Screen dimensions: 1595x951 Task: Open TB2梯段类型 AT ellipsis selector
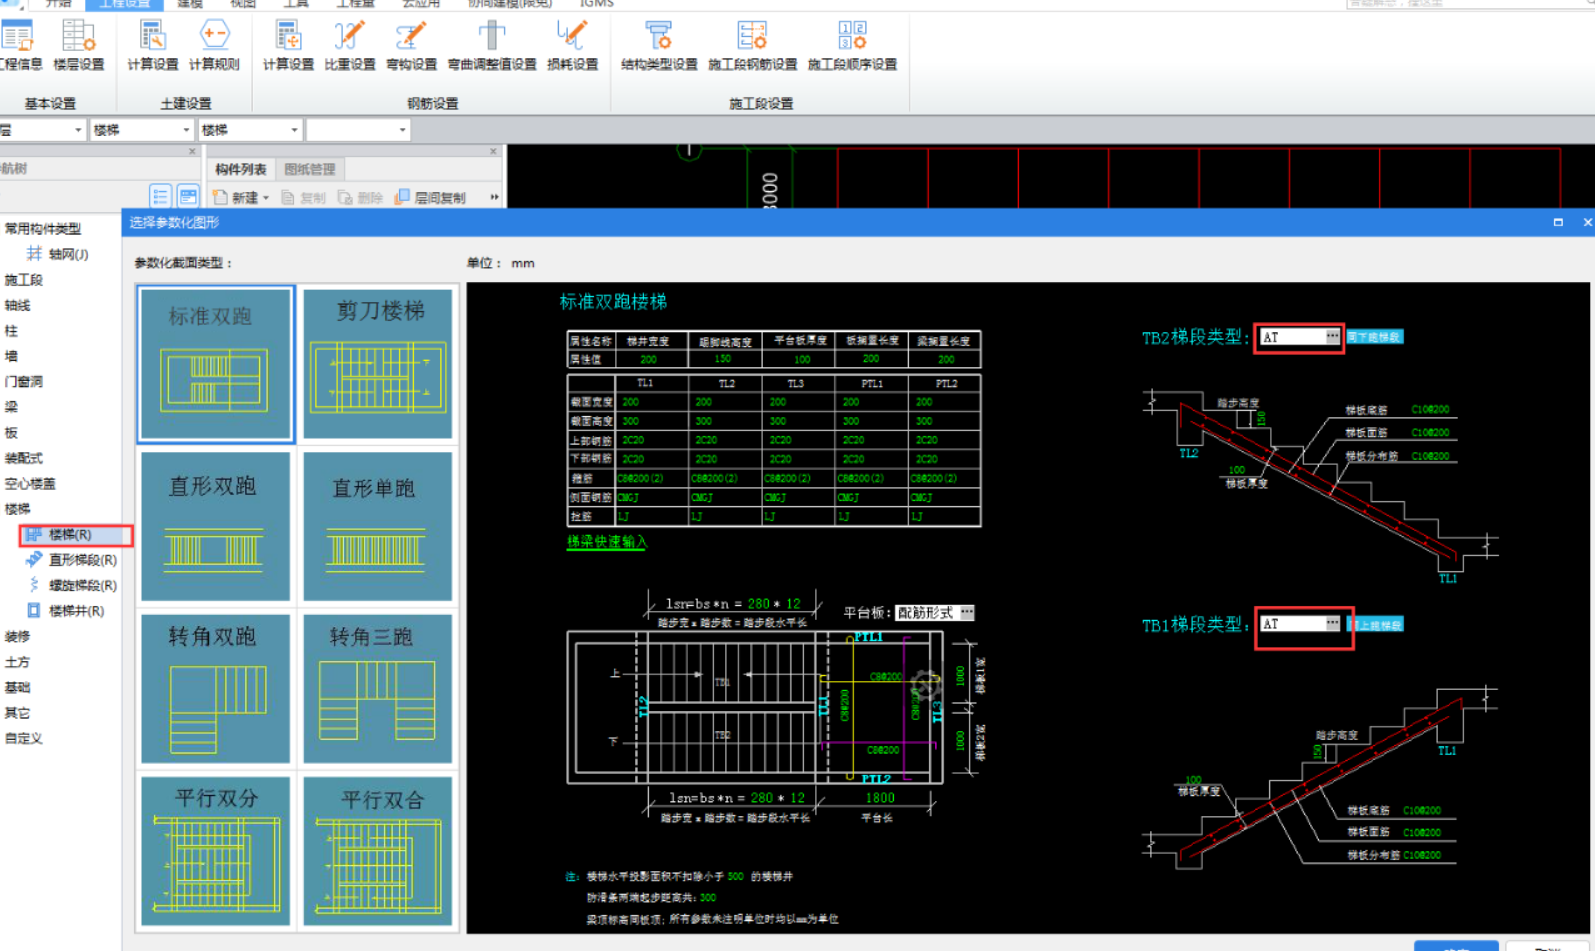coord(1333,337)
